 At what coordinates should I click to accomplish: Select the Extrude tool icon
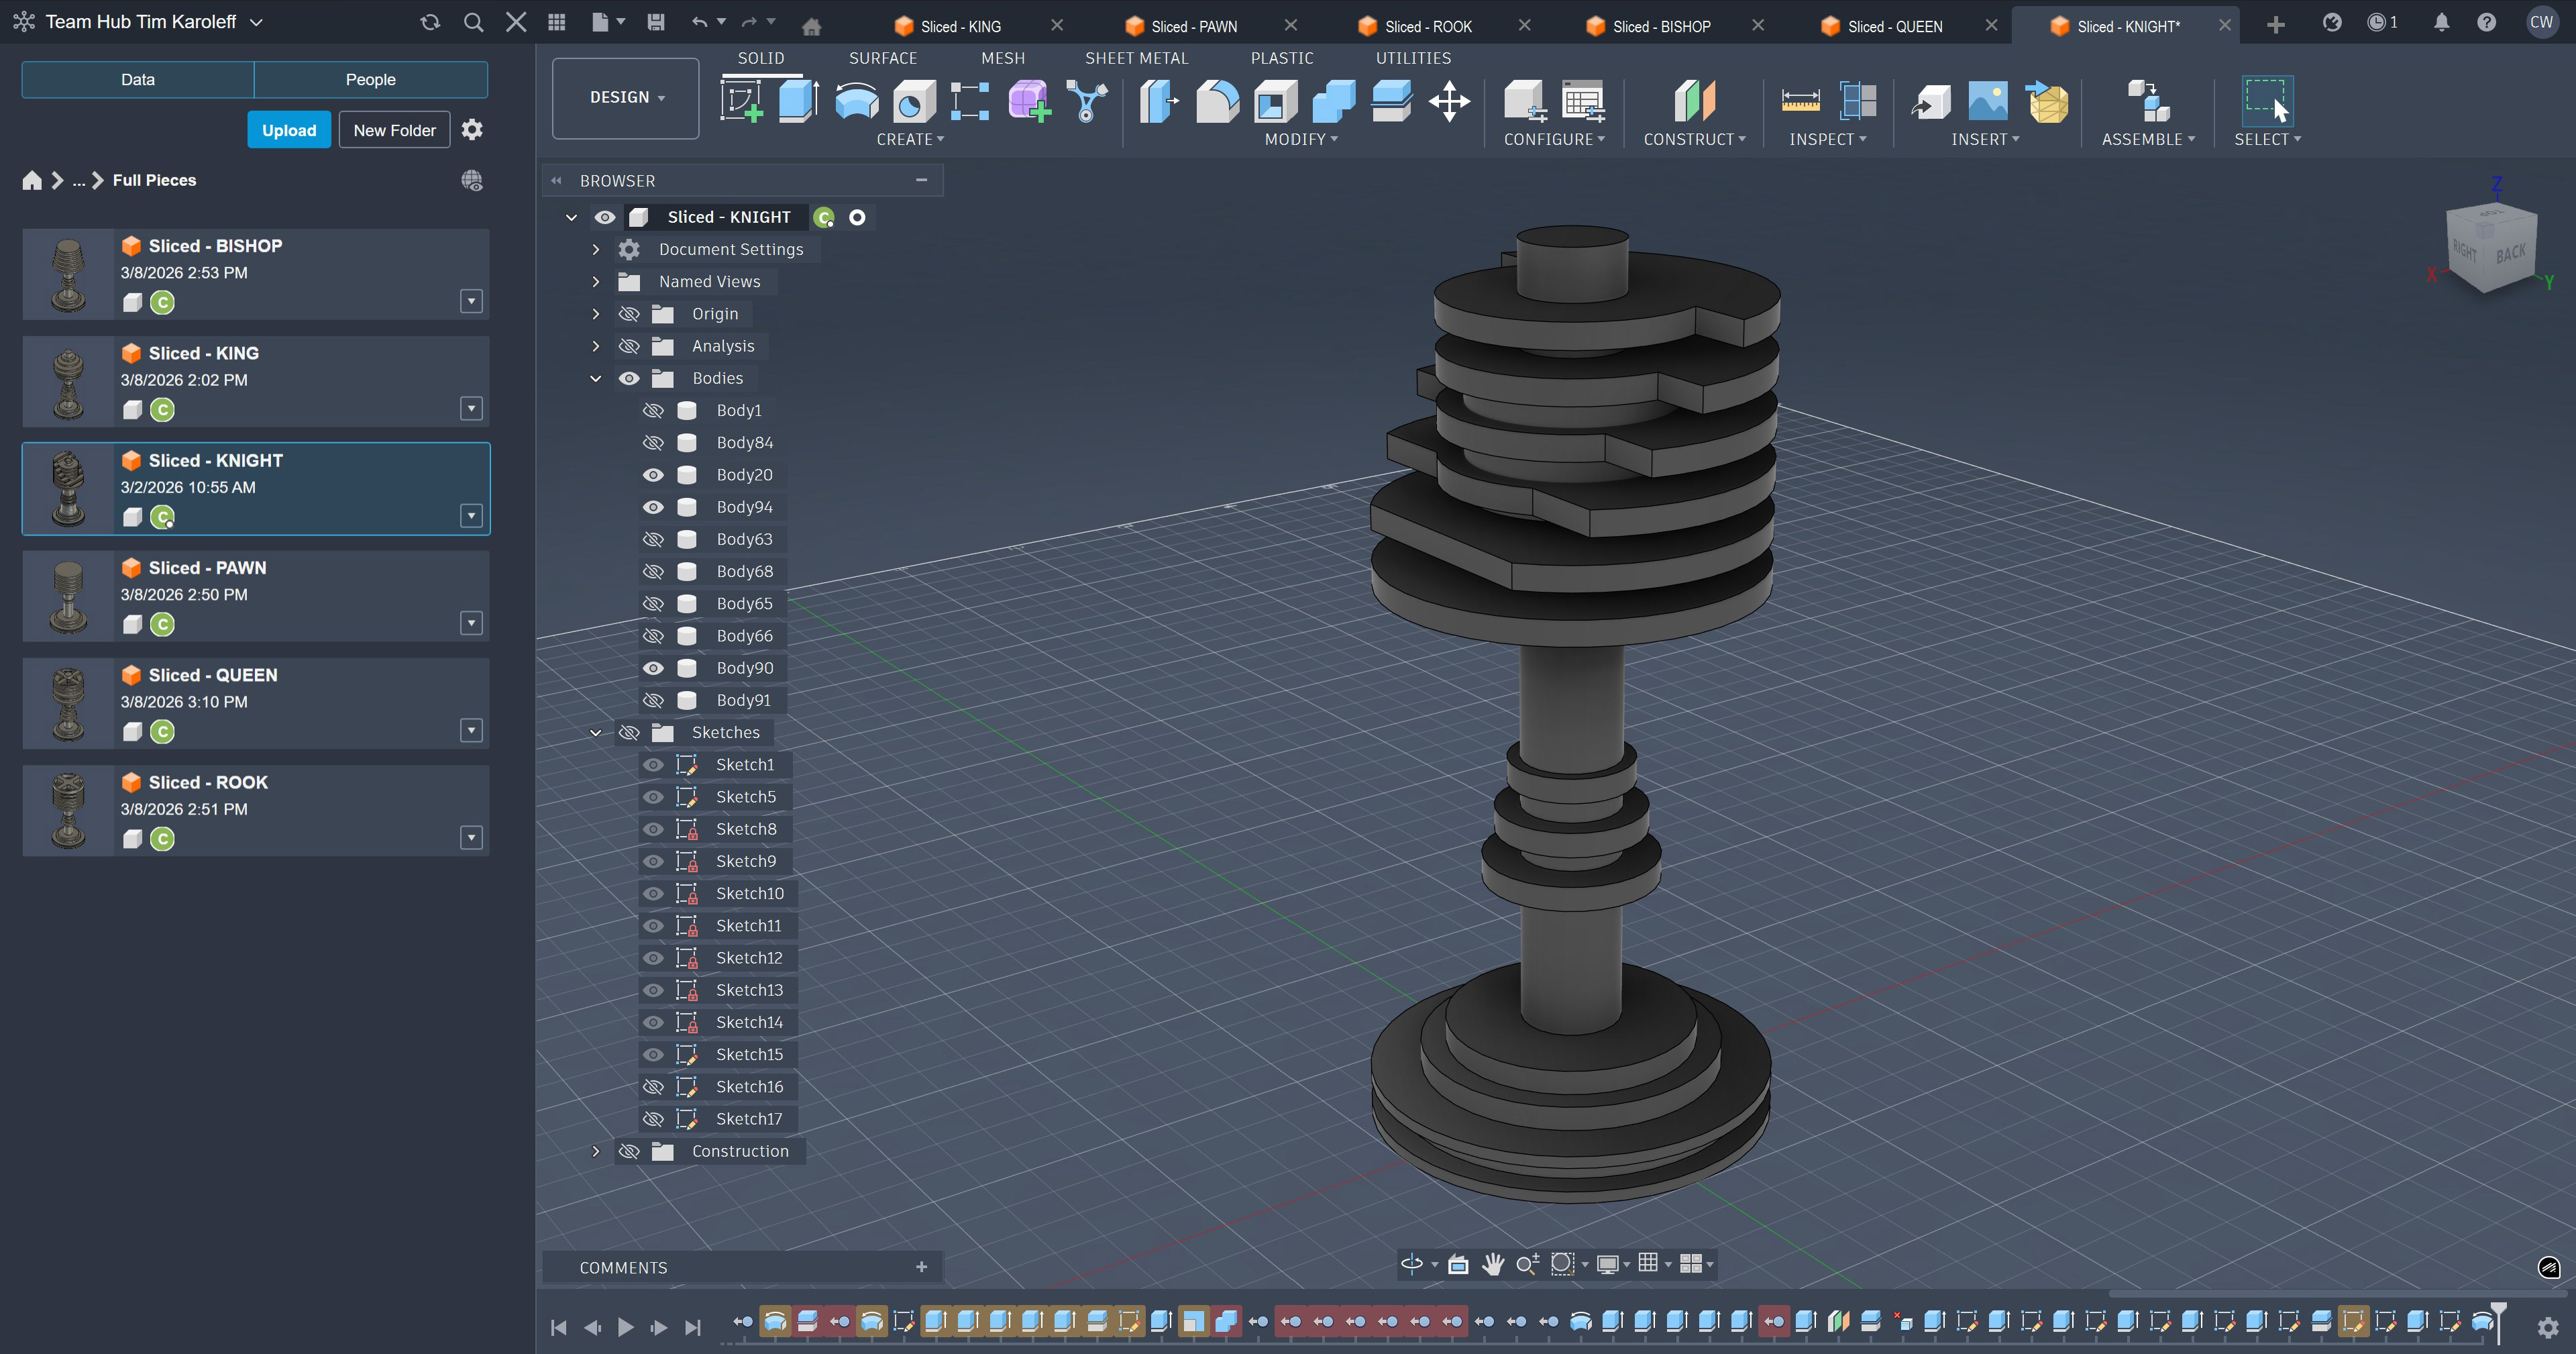click(x=798, y=101)
